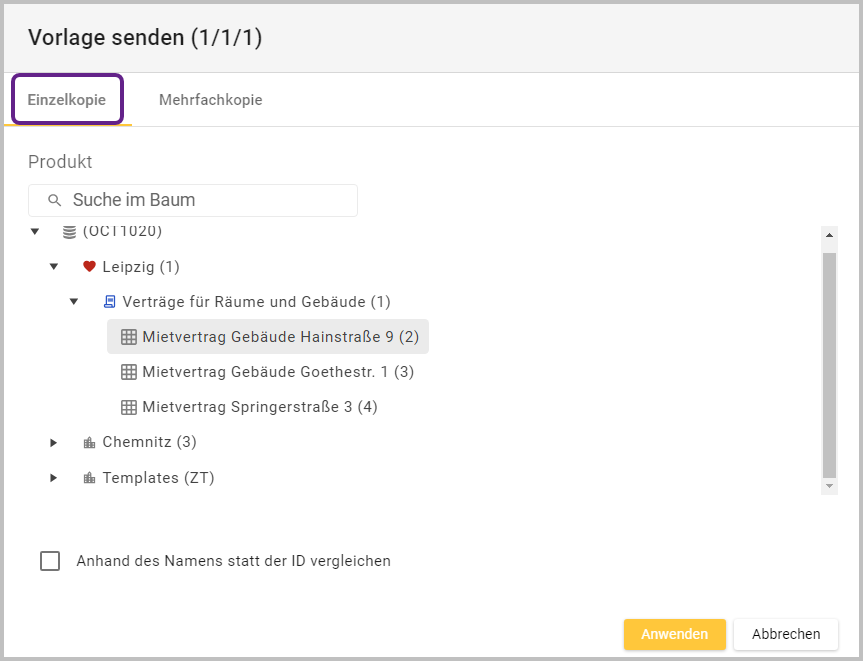Click the building icon next to Chemnitz
Screen dimensions: 863x661
coord(89,442)
